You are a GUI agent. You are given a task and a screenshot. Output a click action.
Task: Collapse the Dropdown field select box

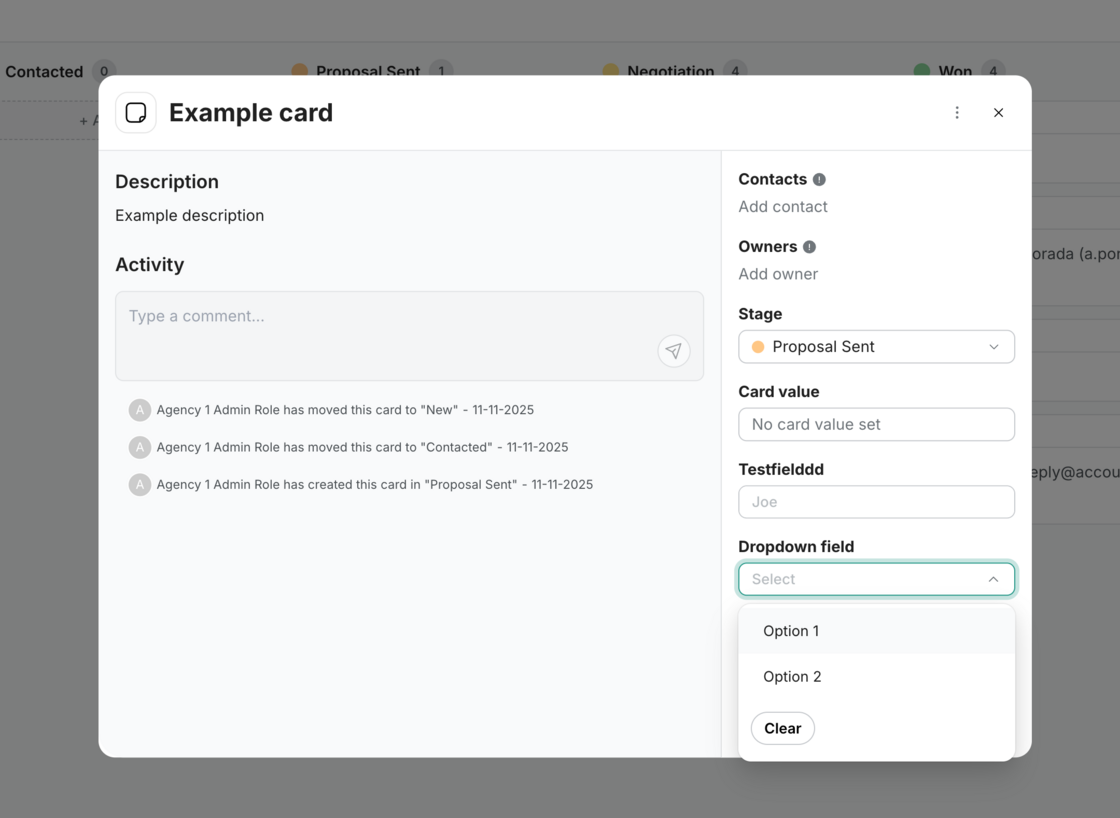click(876, 579)
